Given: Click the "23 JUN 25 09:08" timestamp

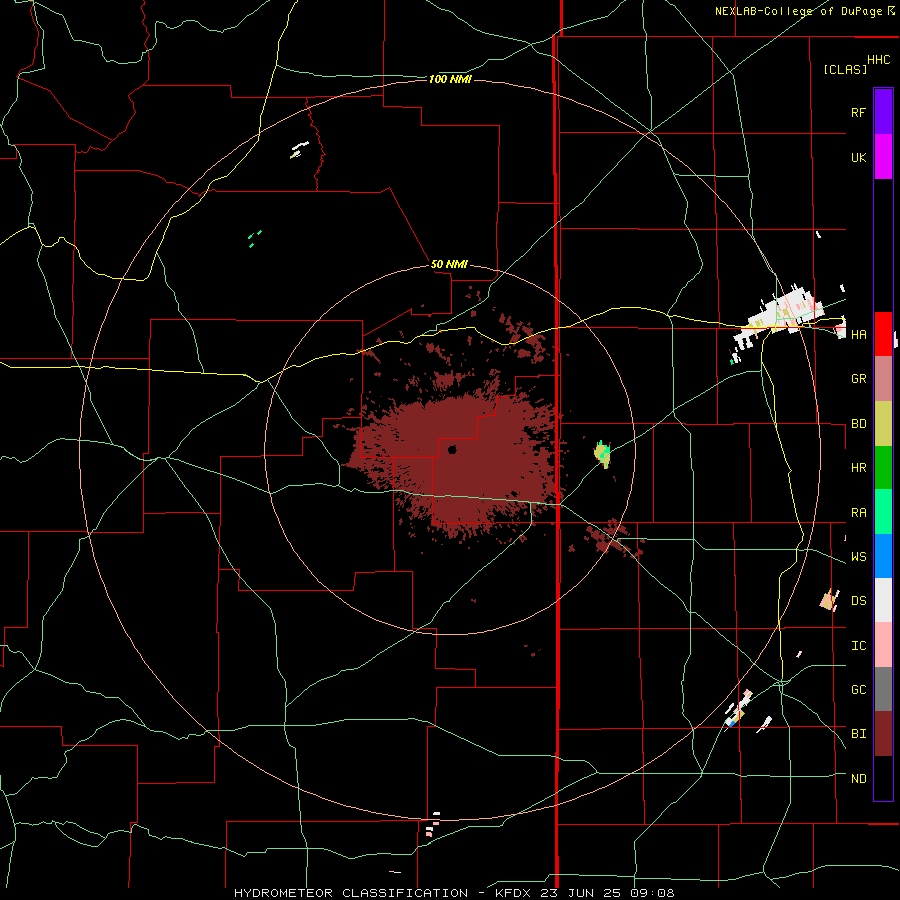Looking at the screenshot, I should (608, 893).
